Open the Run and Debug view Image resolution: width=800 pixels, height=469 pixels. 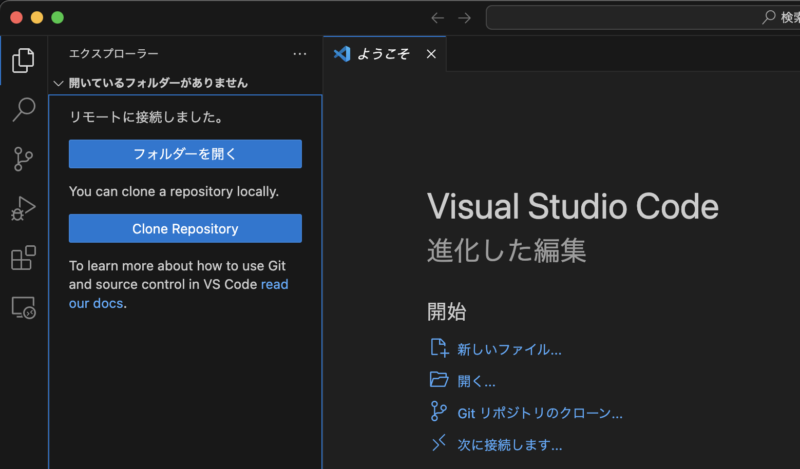23,208
